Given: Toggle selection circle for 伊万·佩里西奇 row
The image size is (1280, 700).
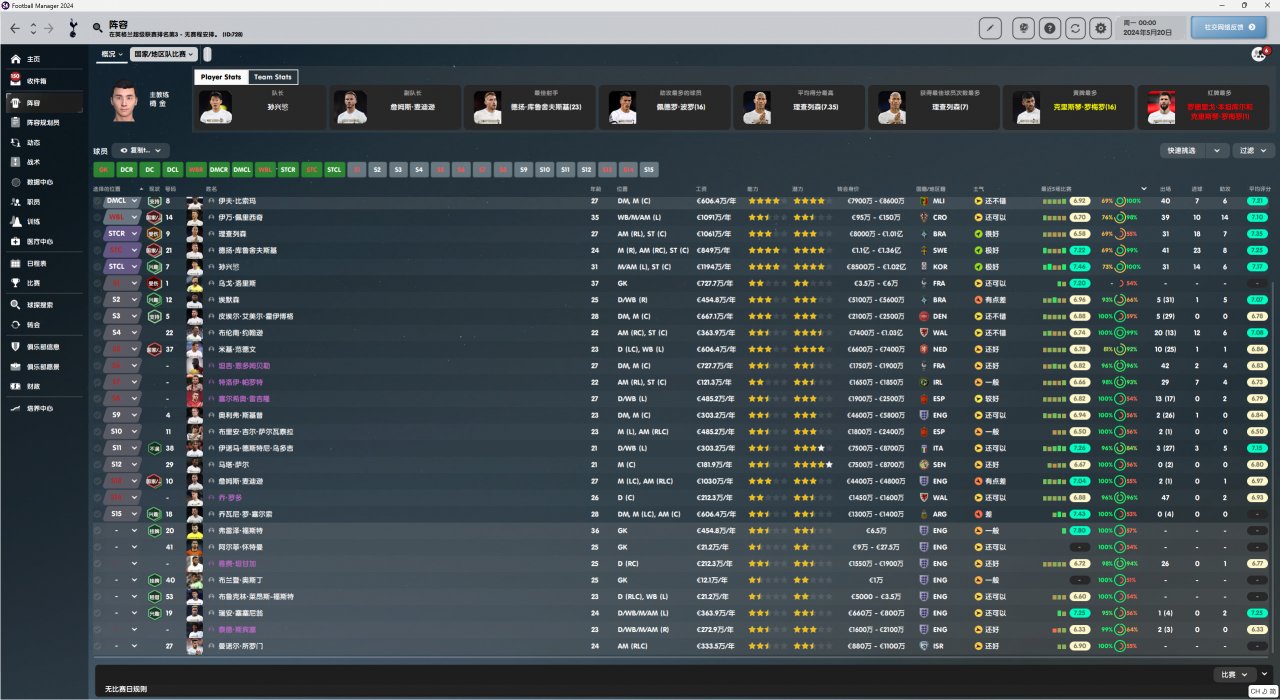Looking at the screenshot, I should coord(98,217).
